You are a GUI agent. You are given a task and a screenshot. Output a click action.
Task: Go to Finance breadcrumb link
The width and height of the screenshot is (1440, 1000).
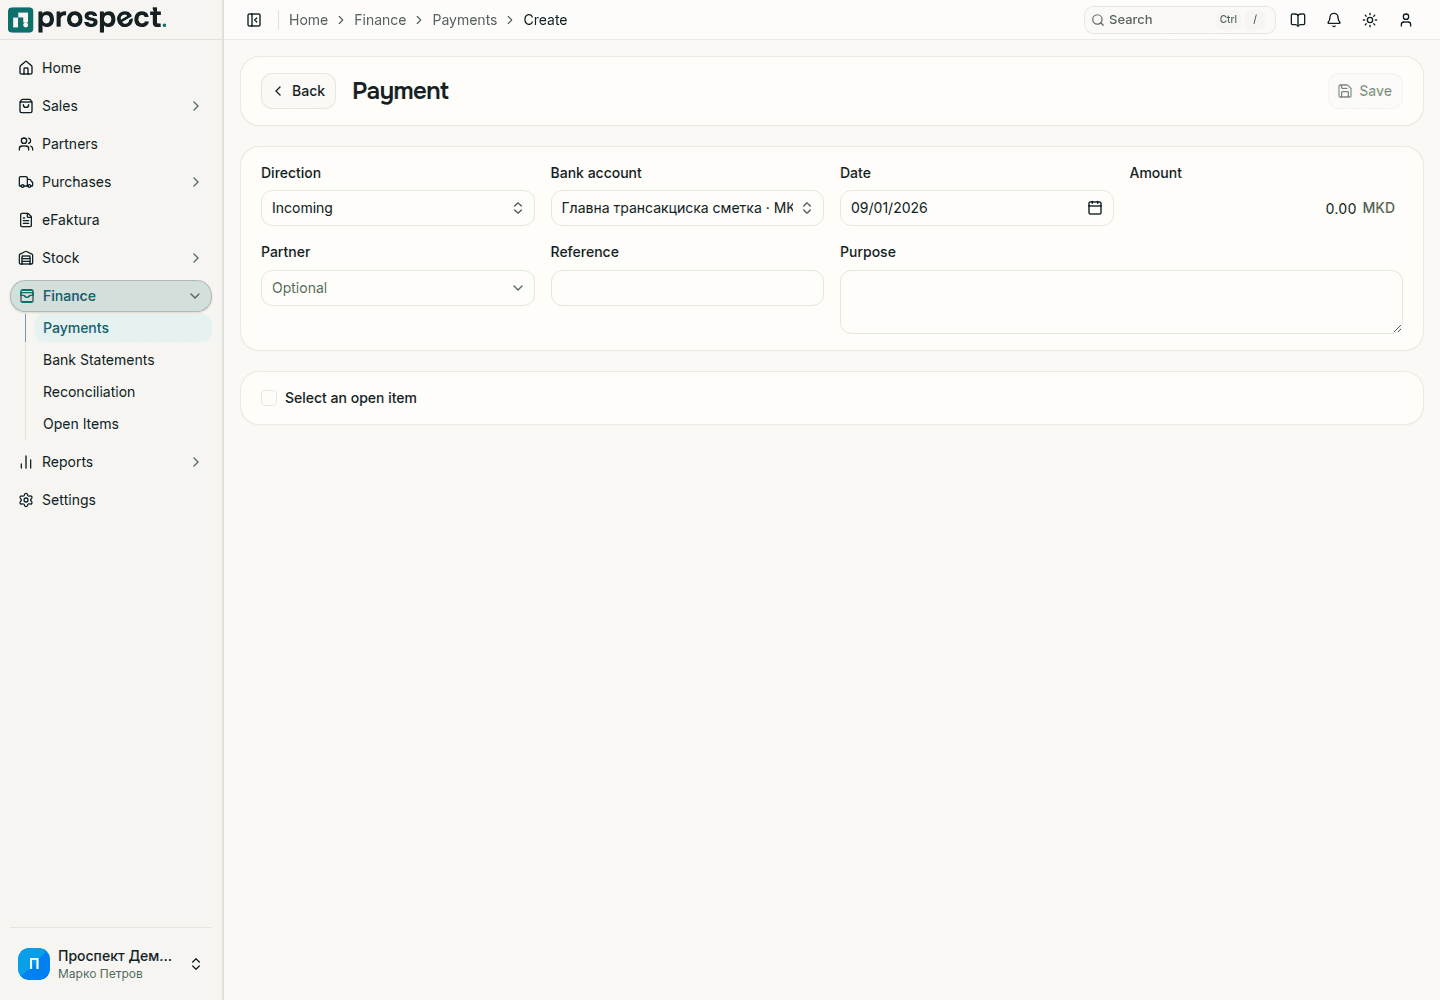380,20
